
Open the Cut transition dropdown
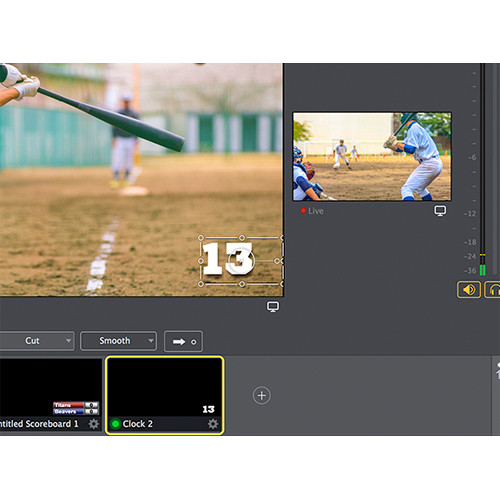pos(37,341)
